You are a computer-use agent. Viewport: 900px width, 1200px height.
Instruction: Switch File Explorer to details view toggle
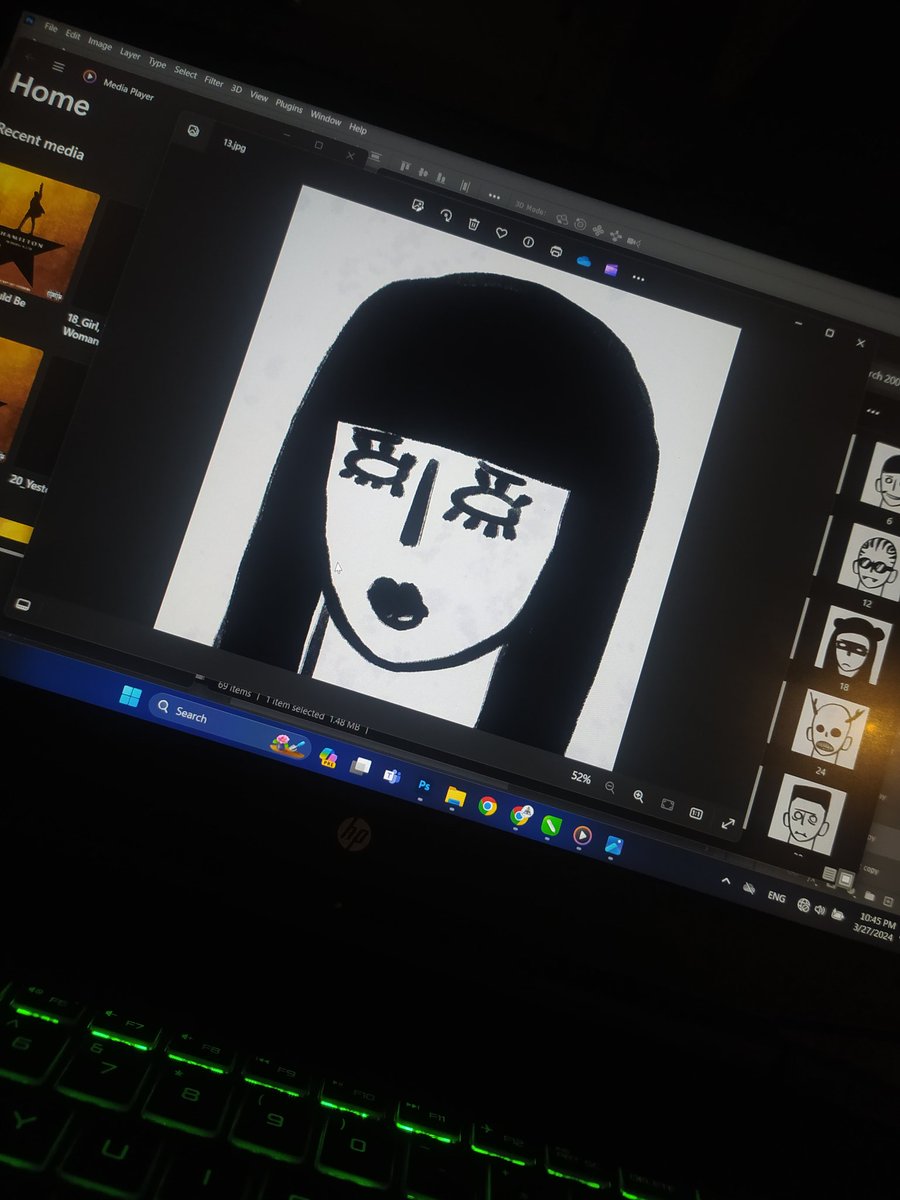[829, 875]
